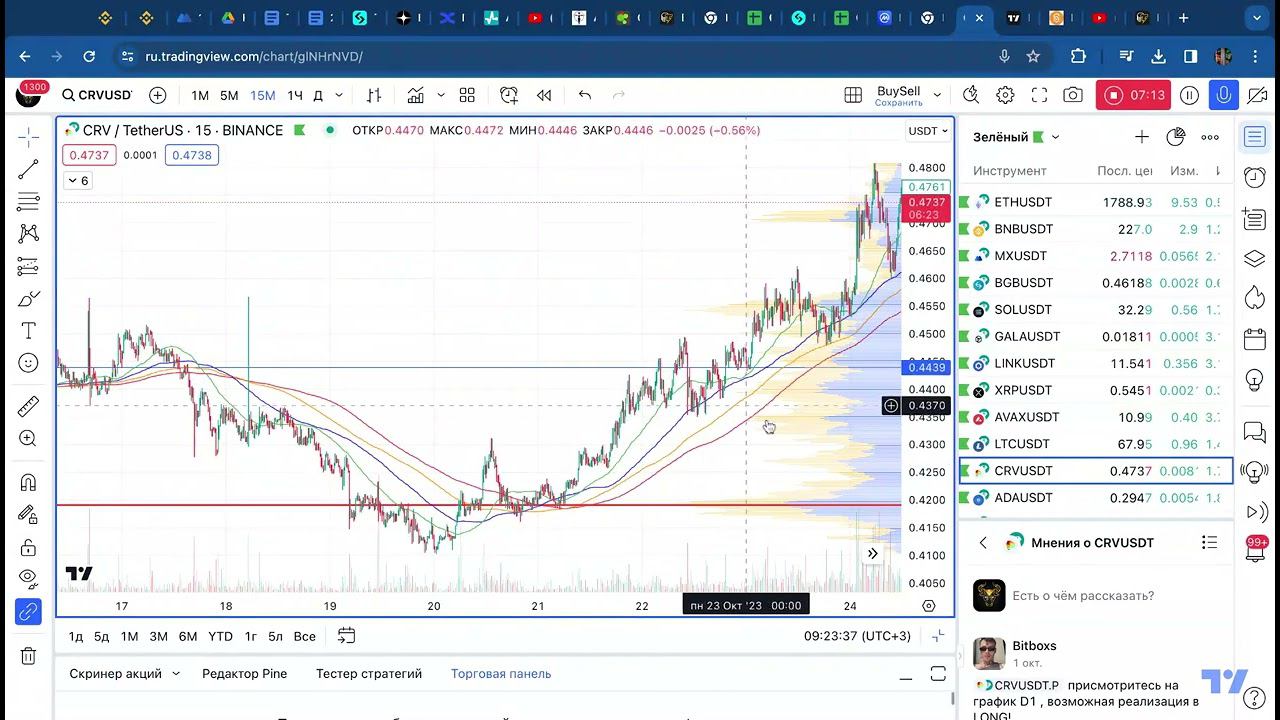Open chart settings gear
This screenshot has width=1280, height=720.
coord(1005,95)
